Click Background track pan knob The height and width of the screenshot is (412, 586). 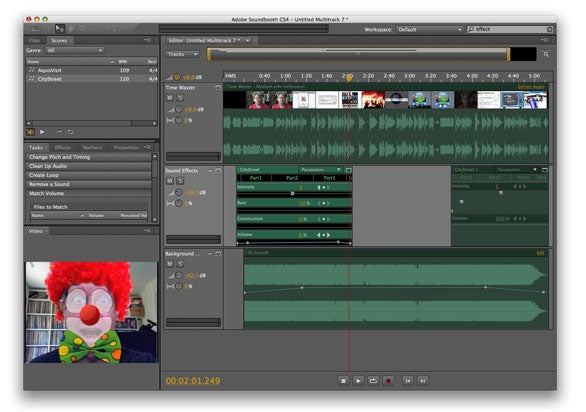tap(179, 286)
